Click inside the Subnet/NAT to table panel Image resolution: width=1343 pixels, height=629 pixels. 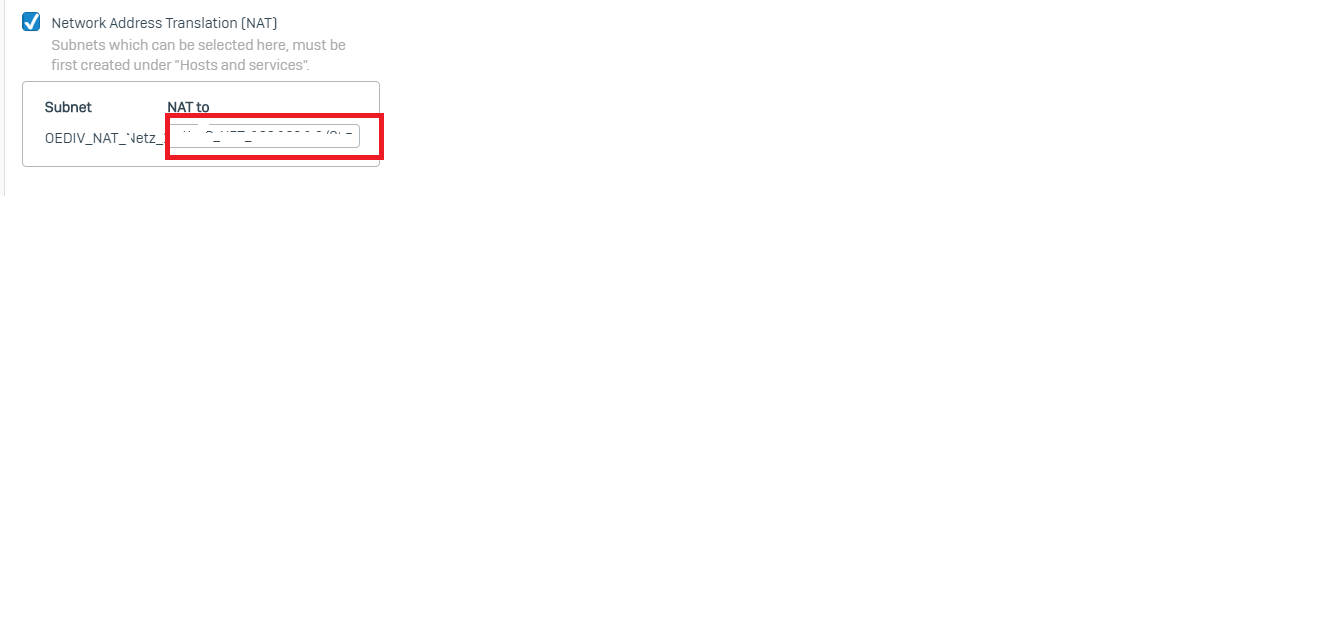click(x=201, y=124)
